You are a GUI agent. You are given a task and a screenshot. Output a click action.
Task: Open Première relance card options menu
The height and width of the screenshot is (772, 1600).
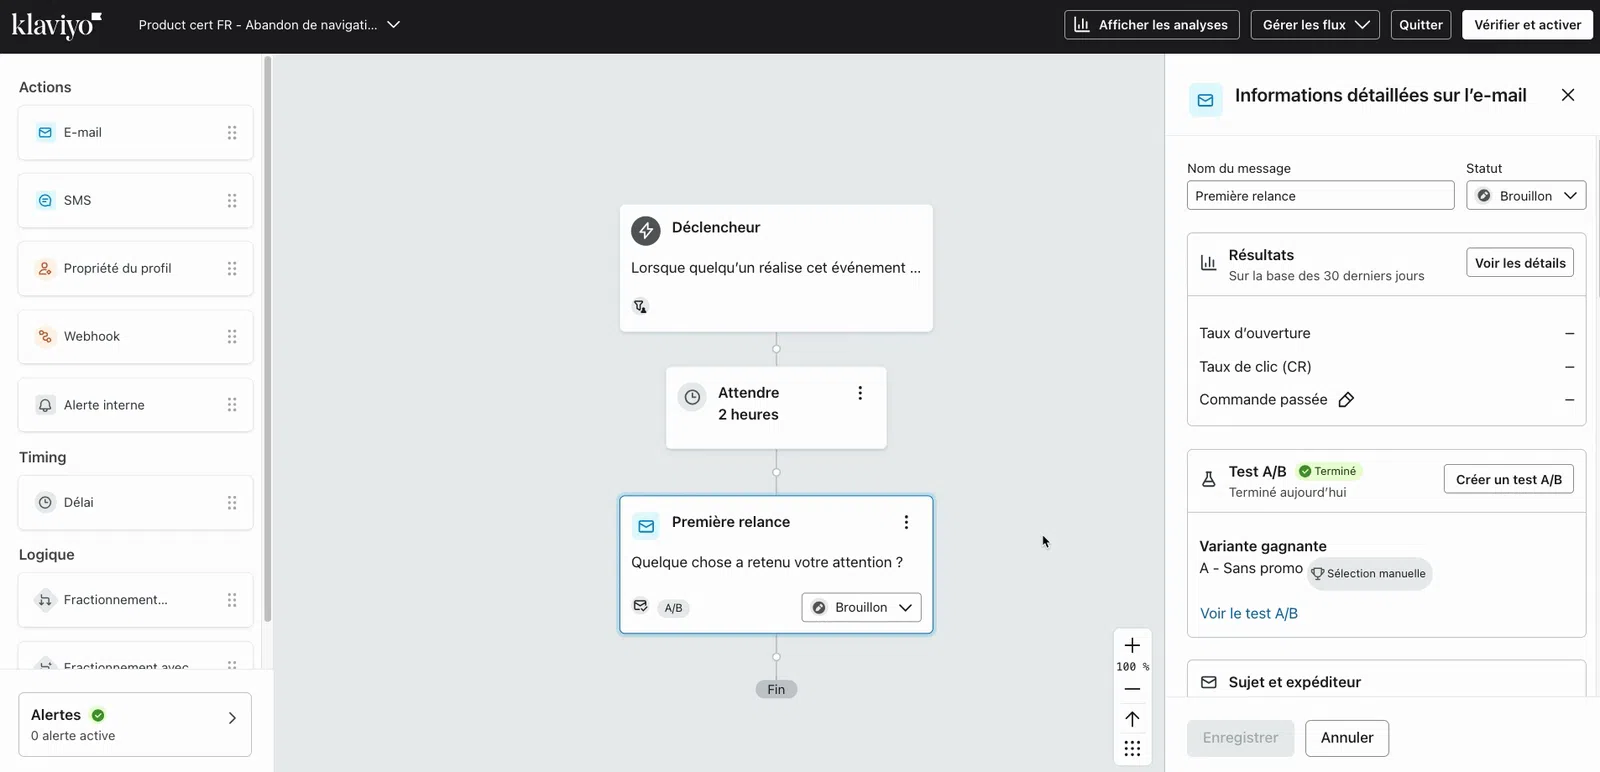pyautogui.click(x=906, y=522)
